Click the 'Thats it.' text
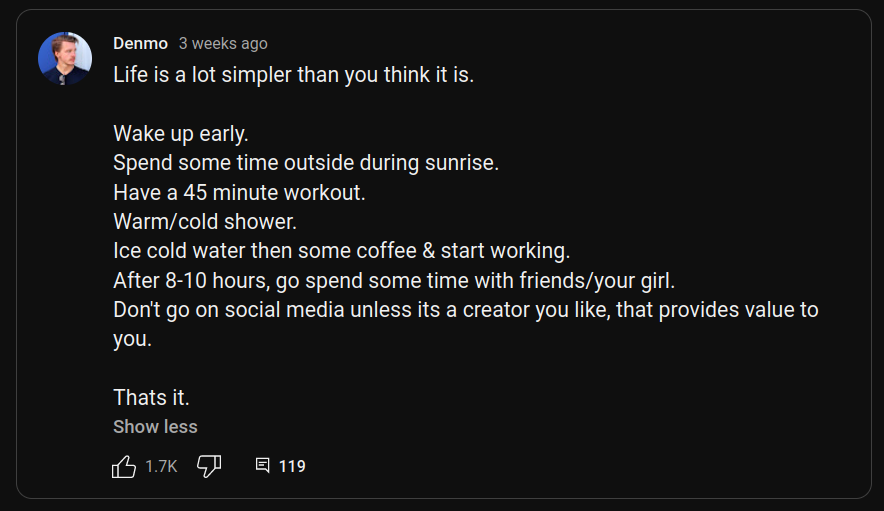 (151, 397)
